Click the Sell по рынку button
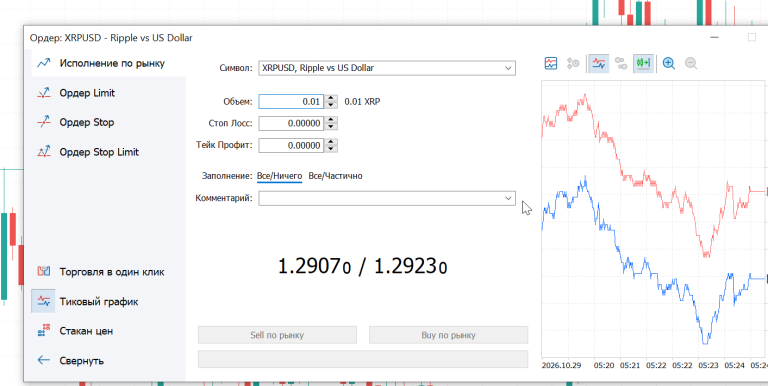 pos(277,336)
